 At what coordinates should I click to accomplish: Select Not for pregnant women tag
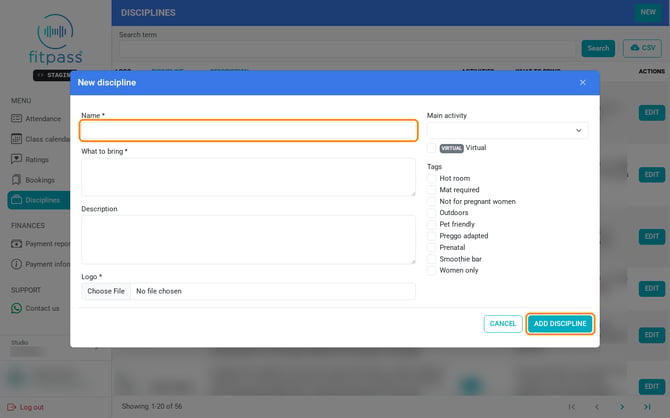pyautogui.click(x=432, y=201)
